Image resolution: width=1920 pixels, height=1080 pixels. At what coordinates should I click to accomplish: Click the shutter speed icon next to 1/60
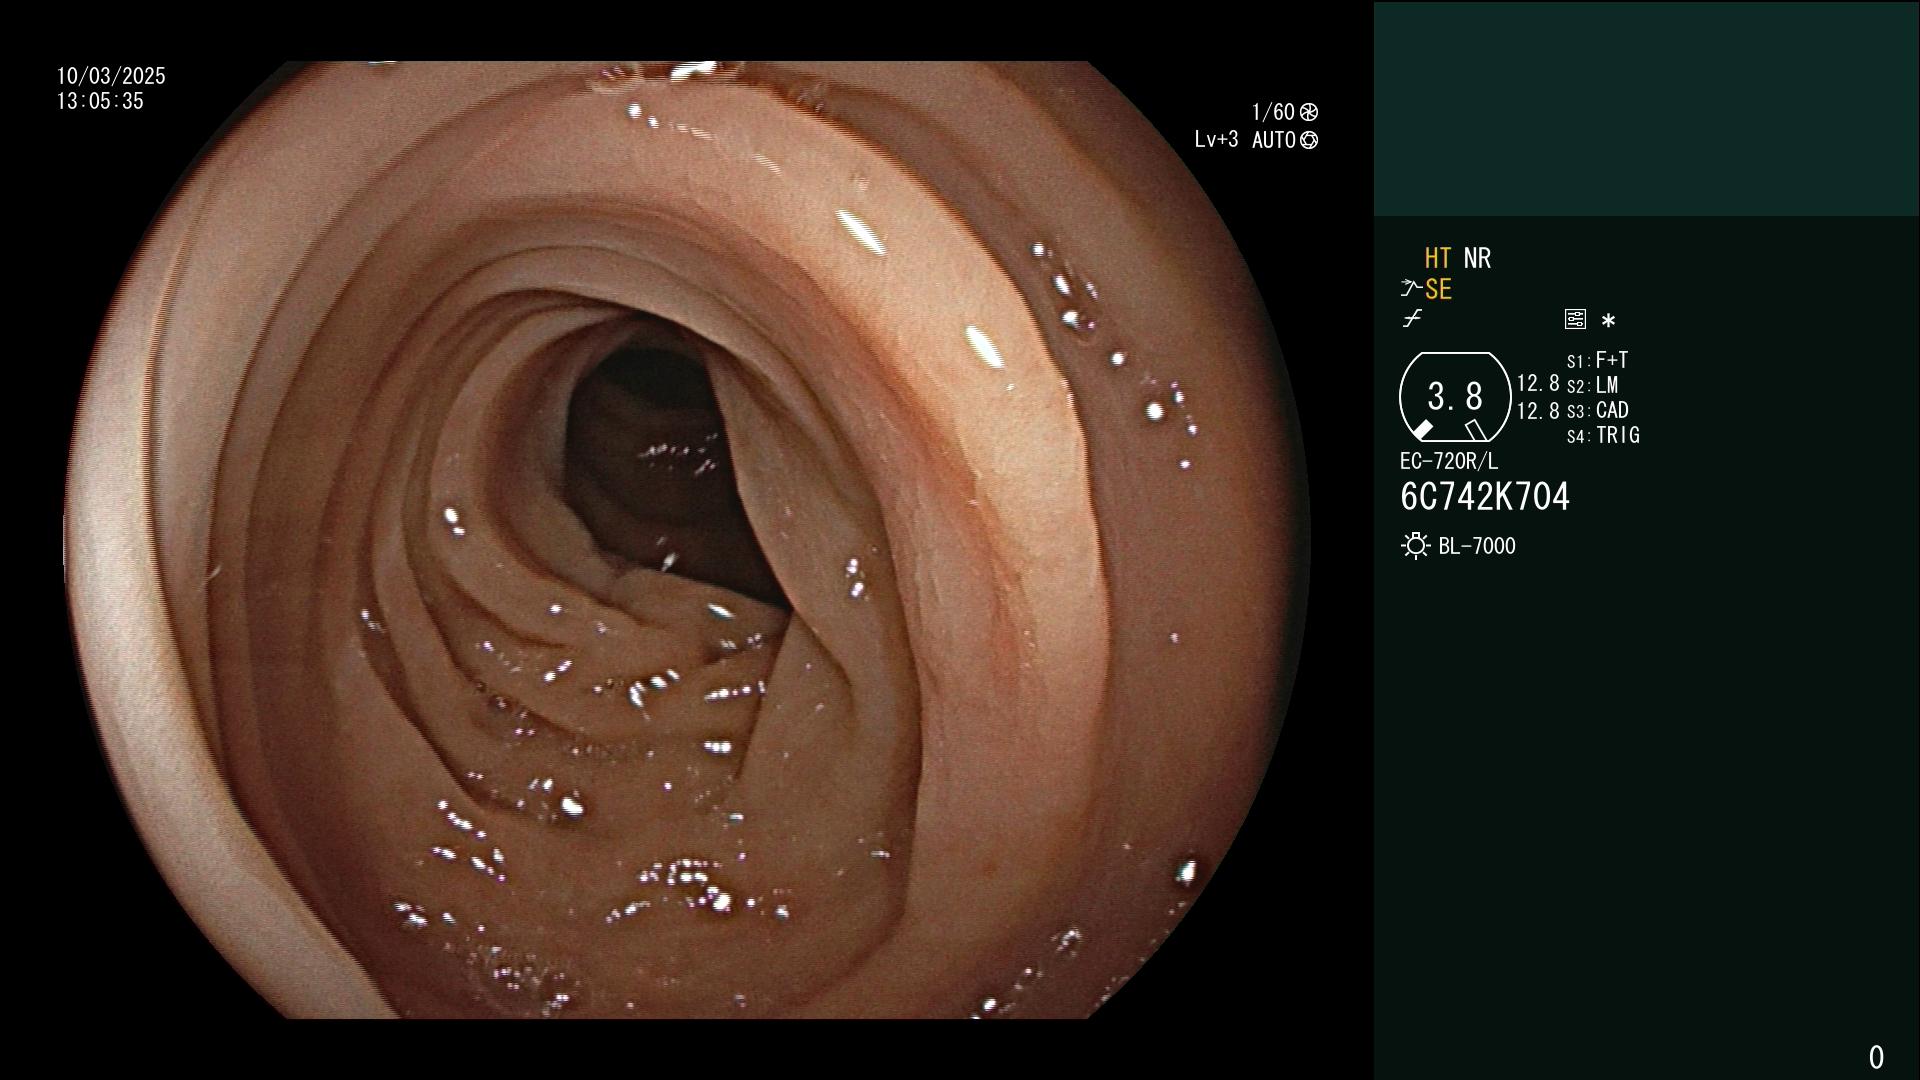[x=1309, y=112]
